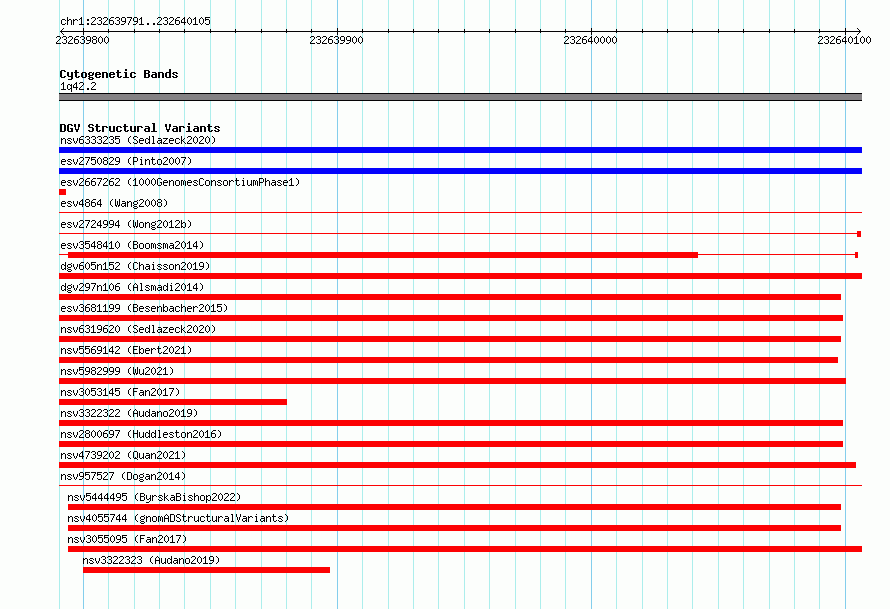Select the blue bar for esv2750829
Screen dimensions: 890x609
pos(460,171)
